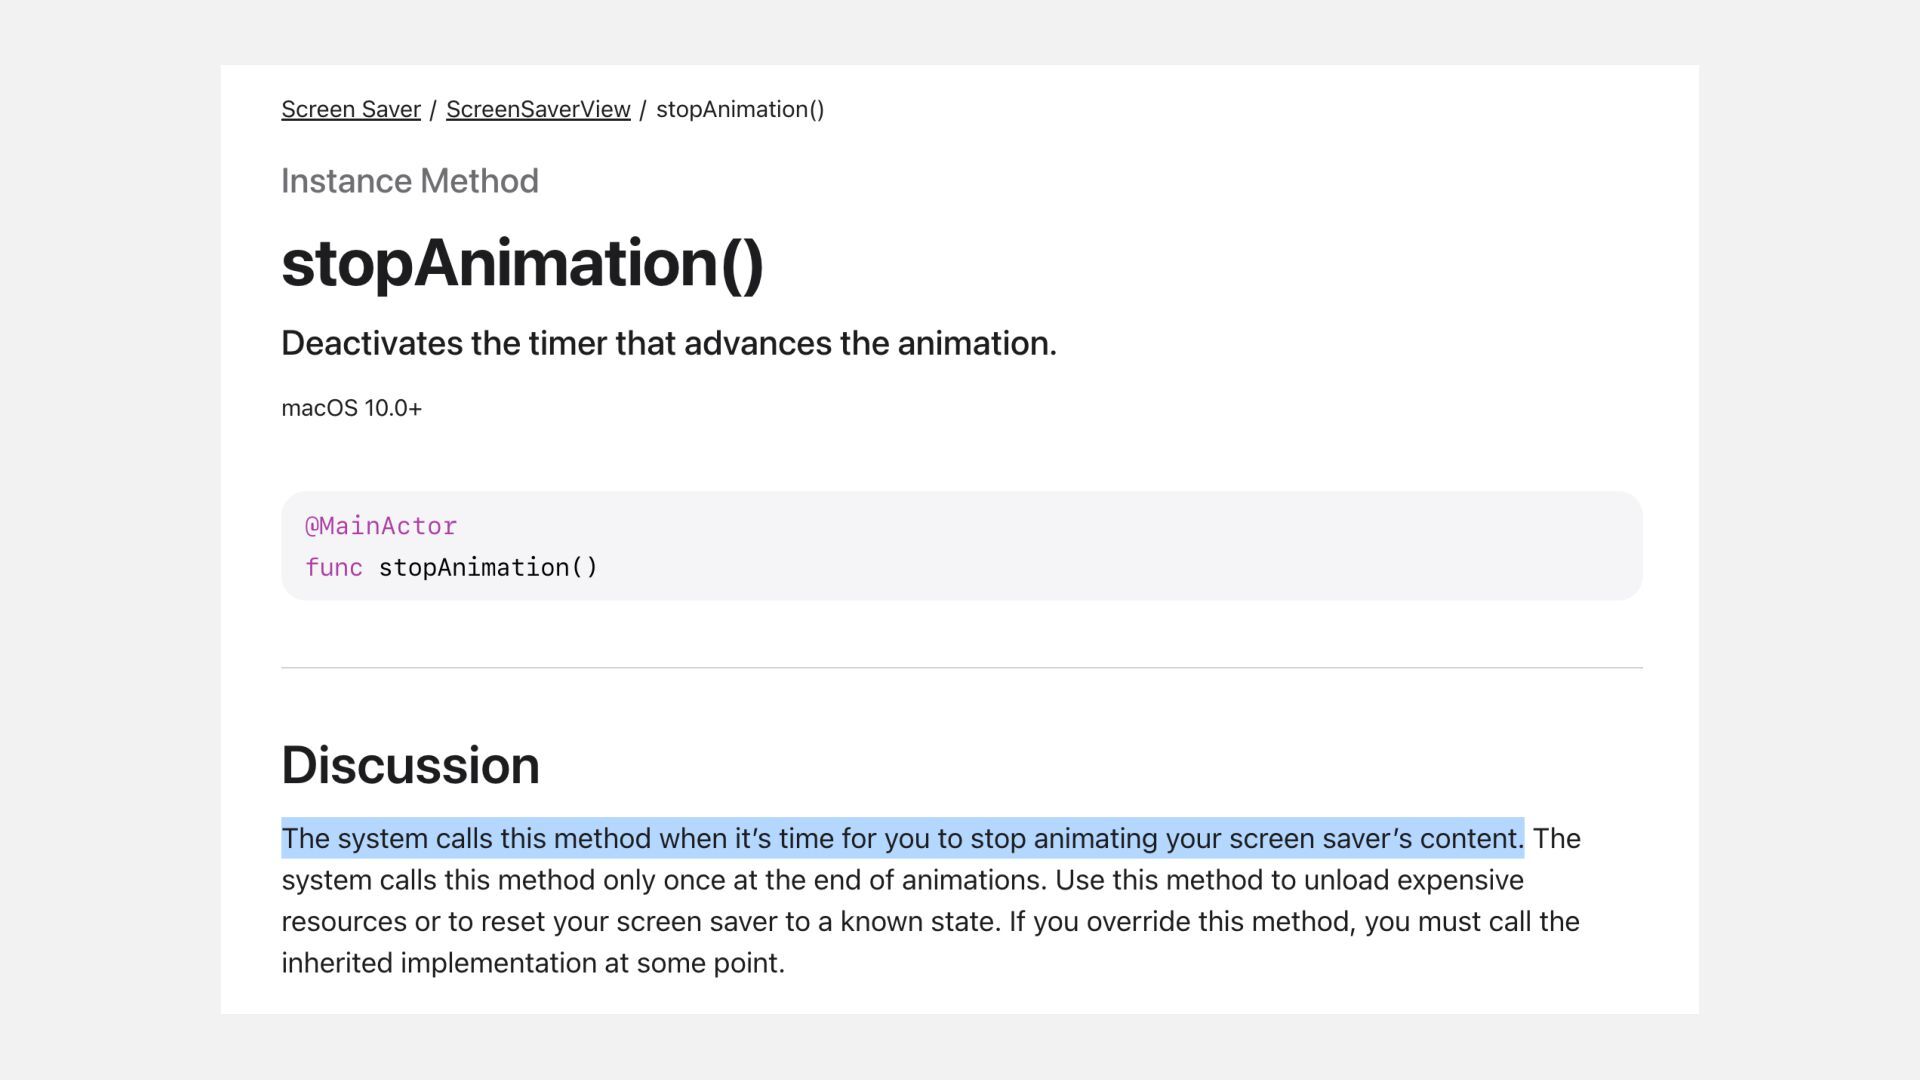Viewport: 1920px width, 1080px height.
Task: Click the @MainActor attribute in the code
Action: (381, 526)
